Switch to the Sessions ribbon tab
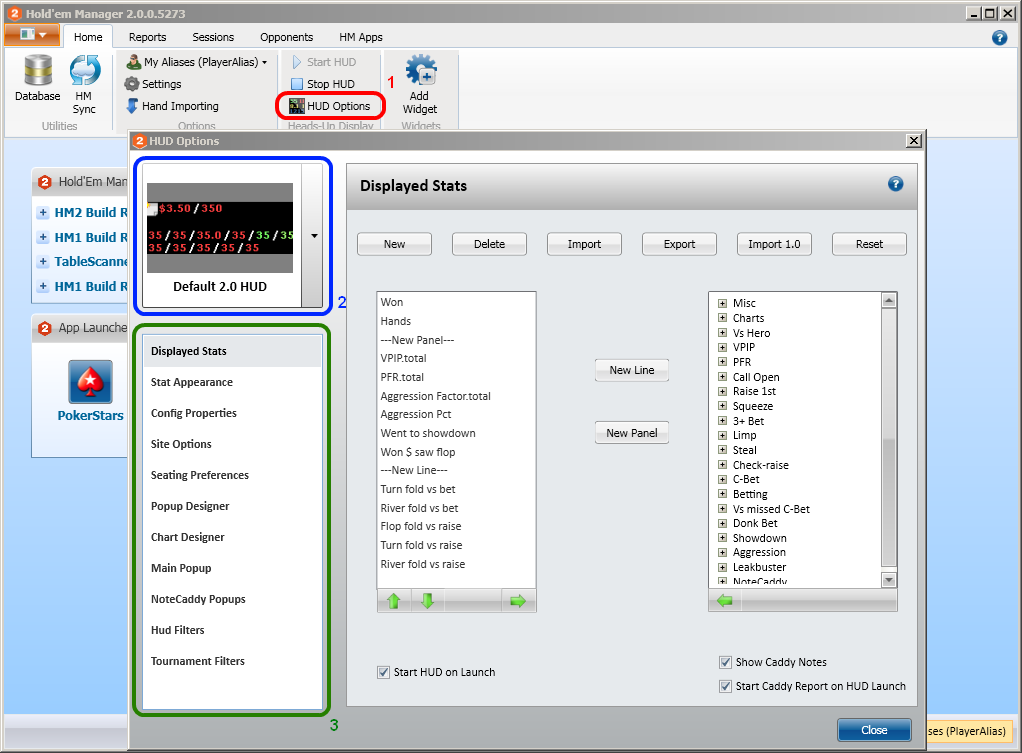 (213, 37)
